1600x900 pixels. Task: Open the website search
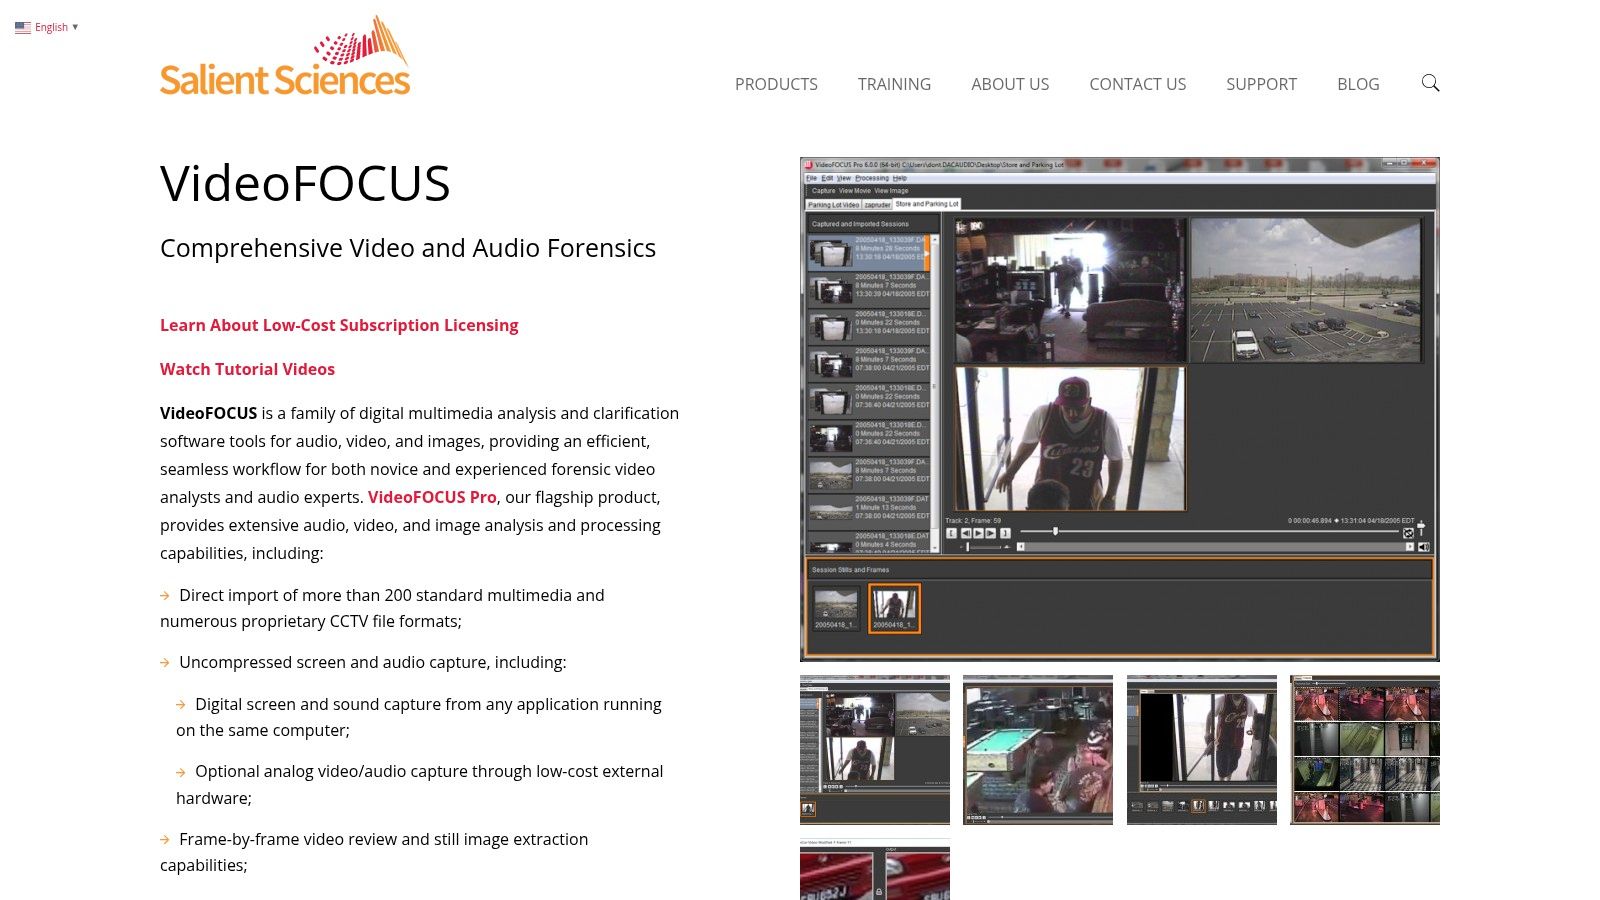click(x=1430, y=84)
